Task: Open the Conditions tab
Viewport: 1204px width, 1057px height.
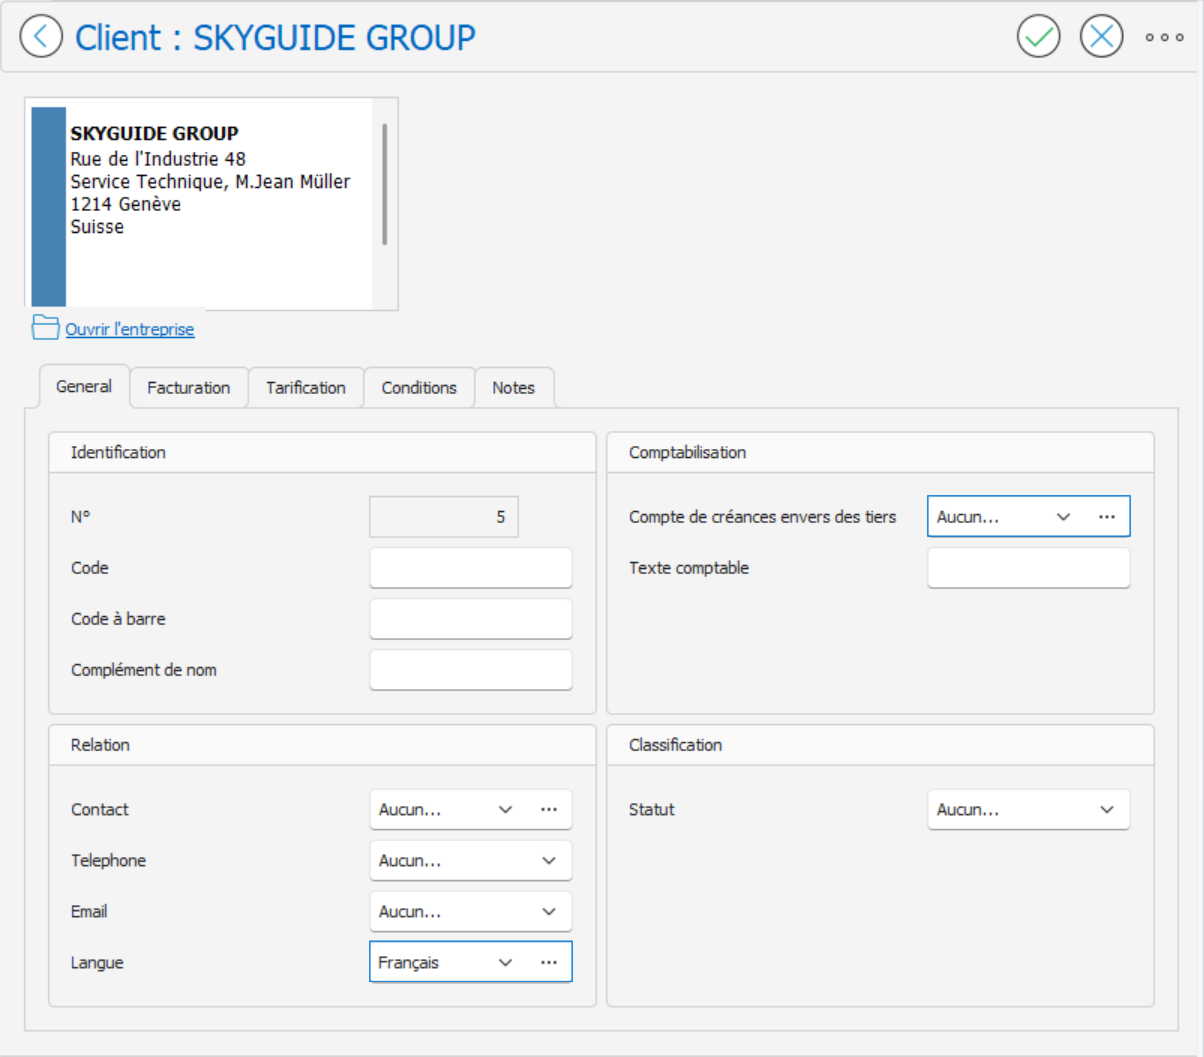Action: pos(419,387)
